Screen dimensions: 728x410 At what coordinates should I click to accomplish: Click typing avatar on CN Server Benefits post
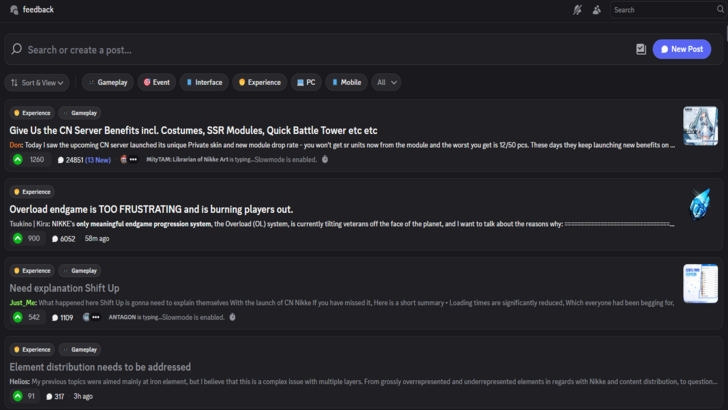click(x=124, y=160)
